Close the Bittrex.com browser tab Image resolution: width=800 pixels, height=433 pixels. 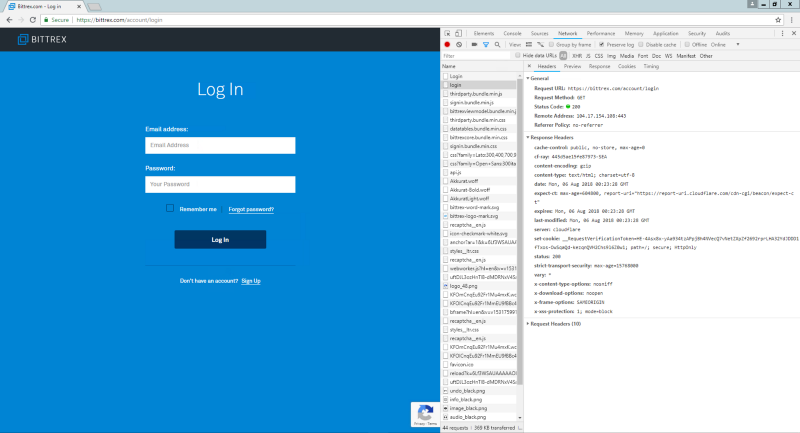tap(79, 7)
